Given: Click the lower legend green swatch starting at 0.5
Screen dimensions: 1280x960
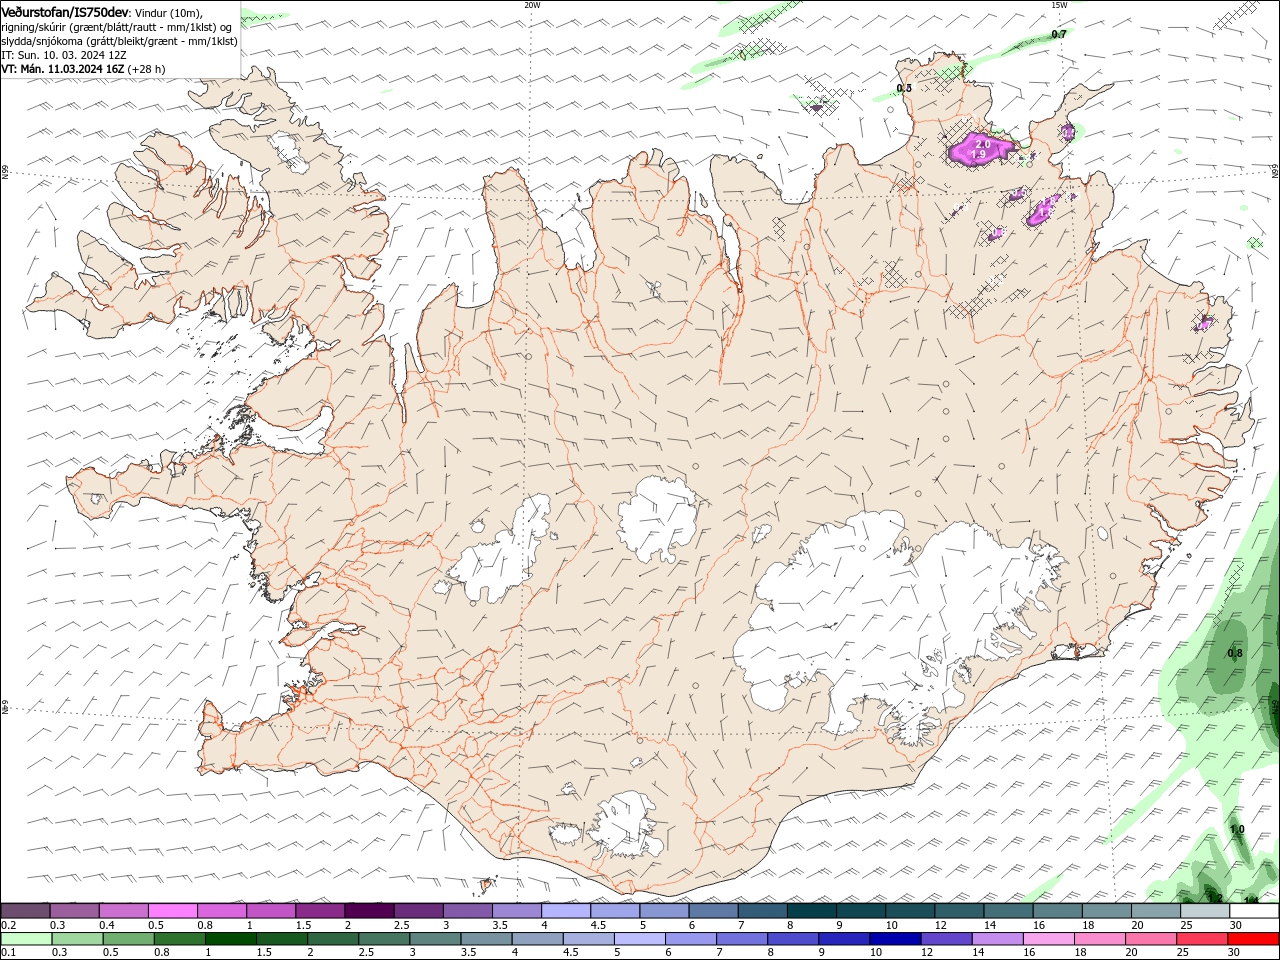Looking at the screenshot, I should pos(128,939).
